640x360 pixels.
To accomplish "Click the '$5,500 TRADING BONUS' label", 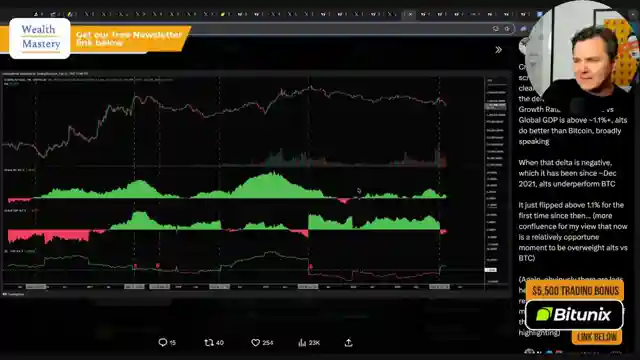I will click(576, 291).
